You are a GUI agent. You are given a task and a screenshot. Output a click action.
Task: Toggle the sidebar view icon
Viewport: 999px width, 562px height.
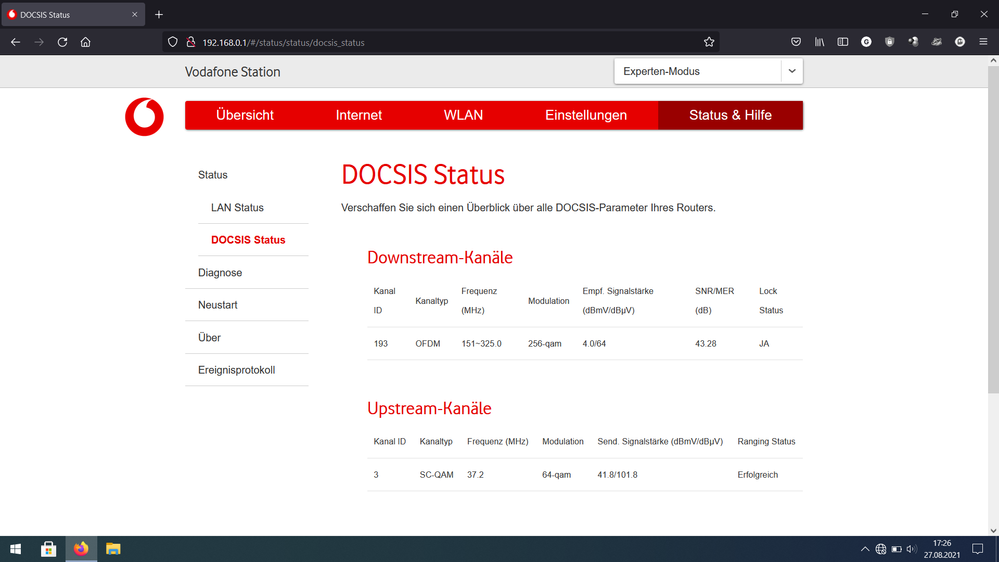click(843, 42)
